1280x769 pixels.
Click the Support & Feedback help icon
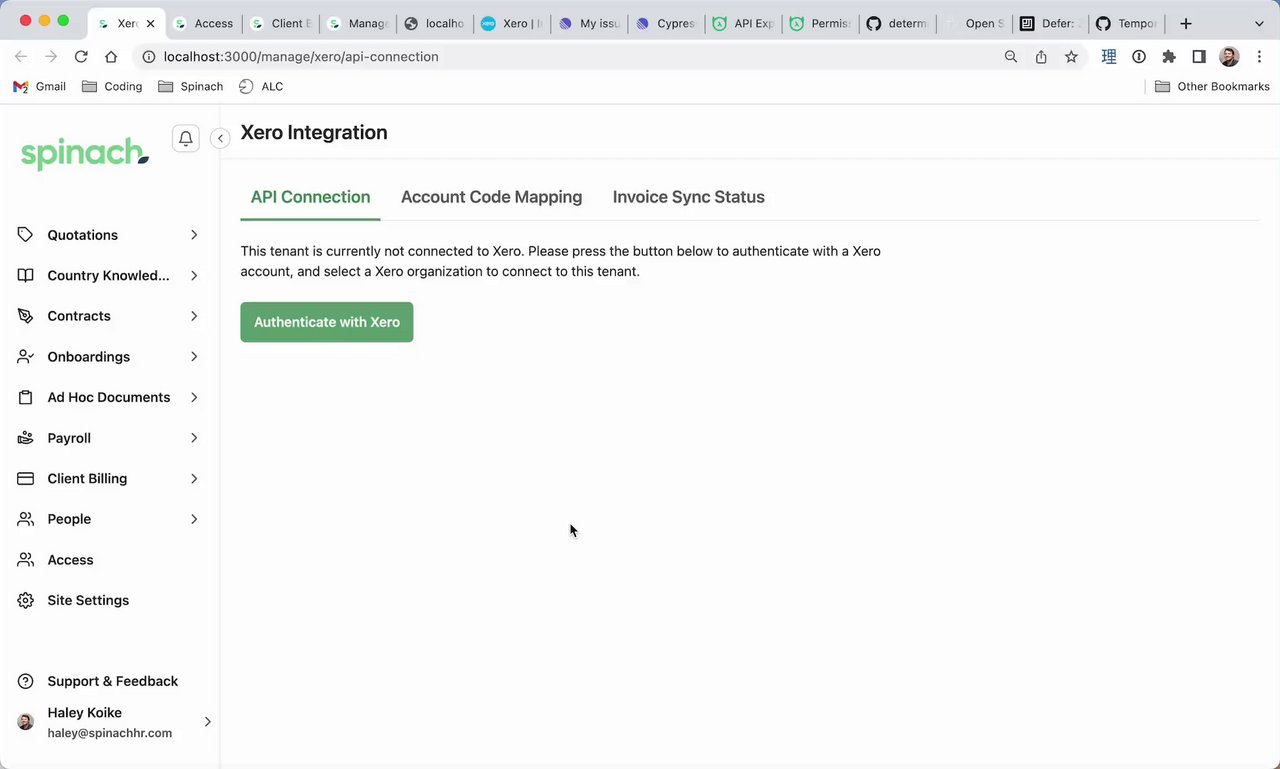tap(26, 681)
